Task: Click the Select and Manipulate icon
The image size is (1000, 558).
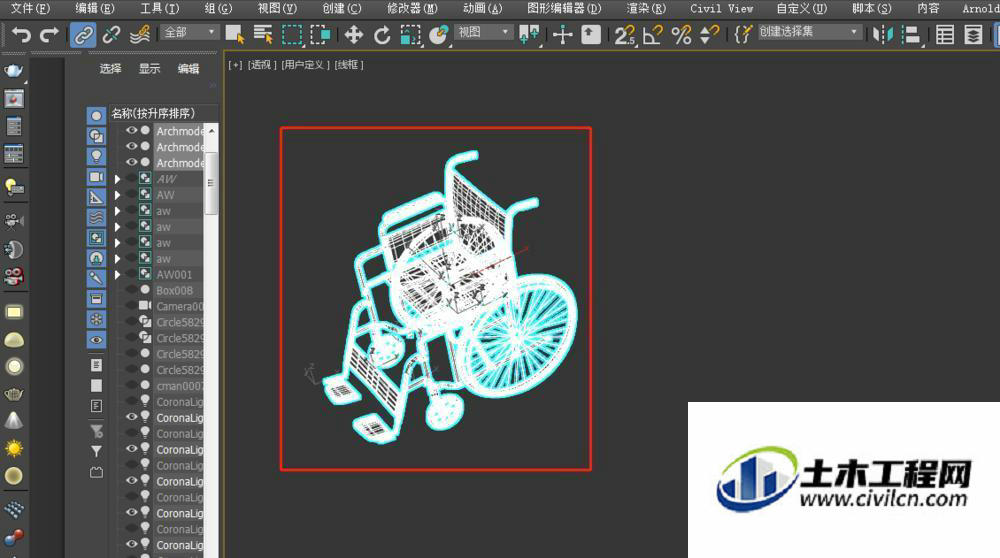Action: click(562, 34)
